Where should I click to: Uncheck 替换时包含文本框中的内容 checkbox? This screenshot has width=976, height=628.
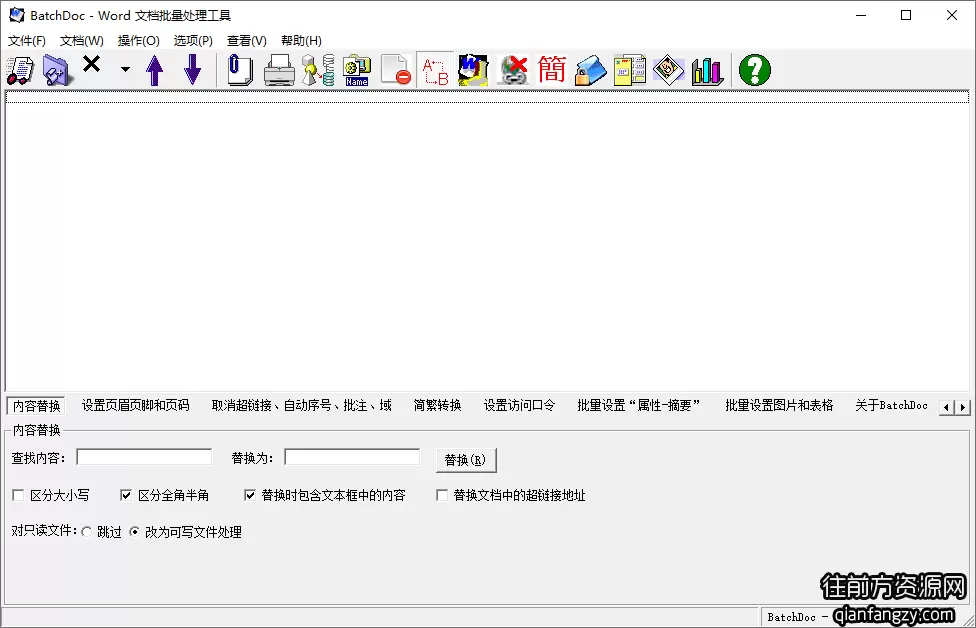point(250,495)
